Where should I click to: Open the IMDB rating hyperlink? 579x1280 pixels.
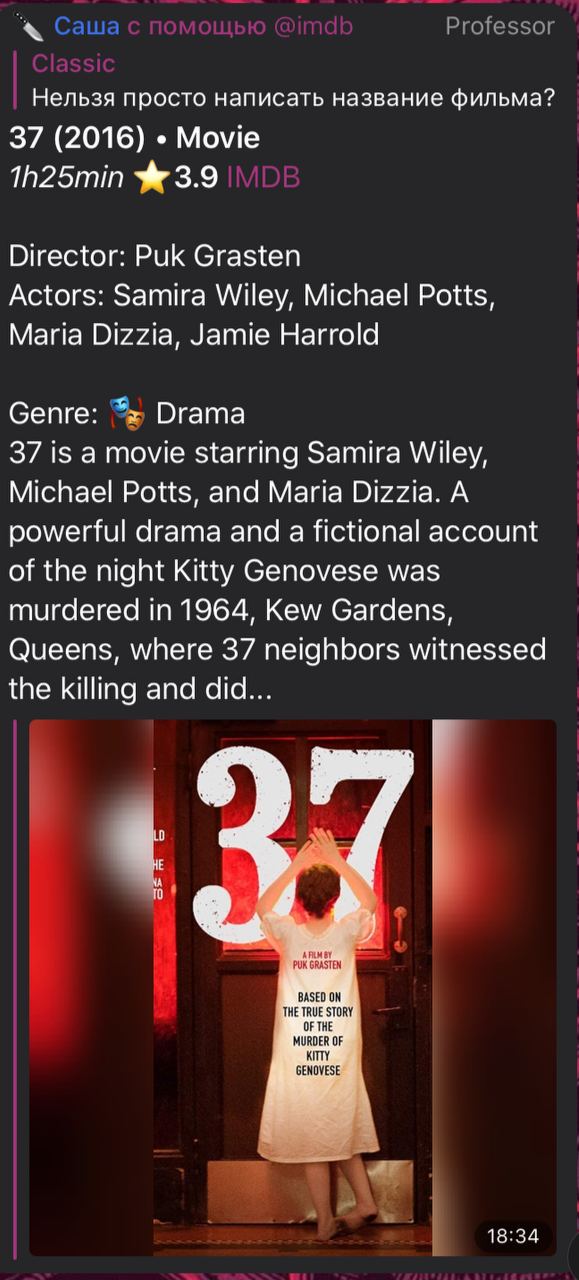click(x=263, y=178)
